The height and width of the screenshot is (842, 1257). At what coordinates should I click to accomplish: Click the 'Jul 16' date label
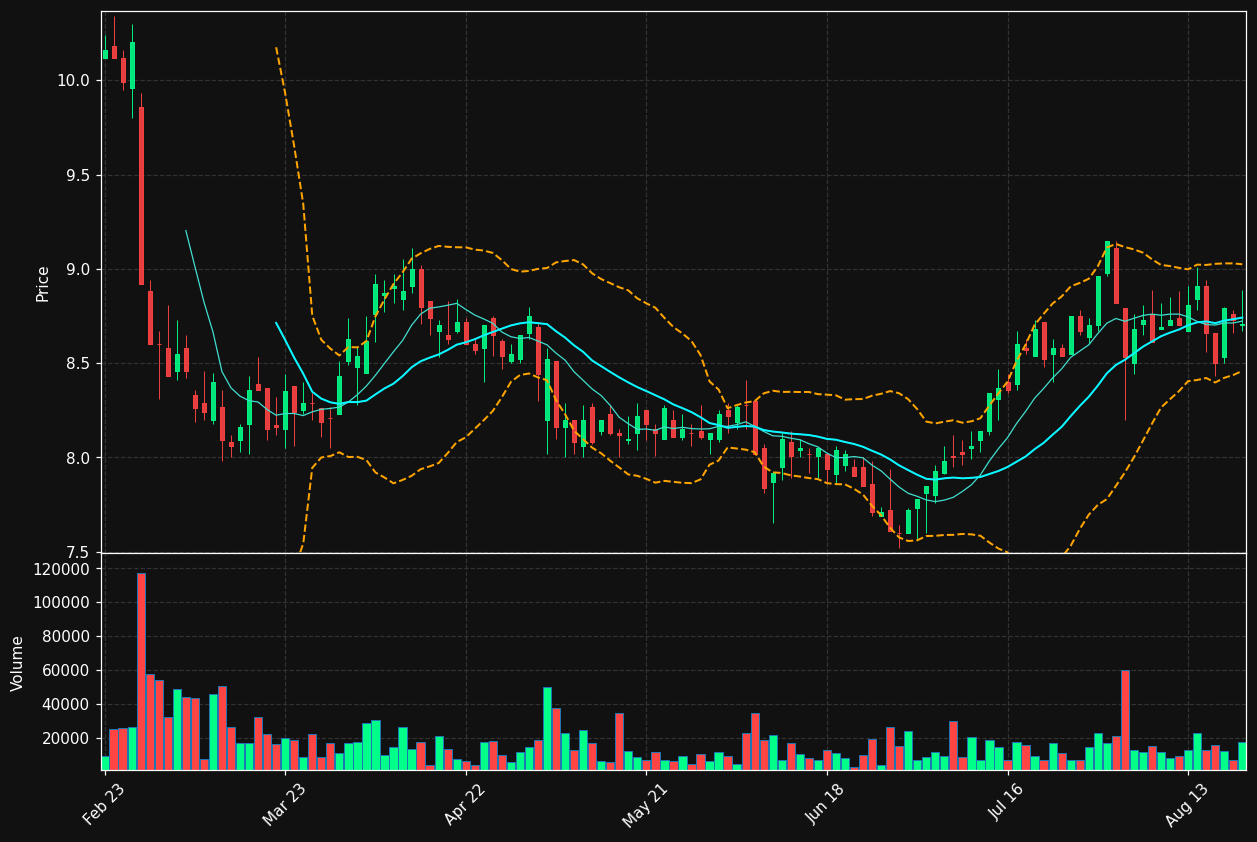(1007, 805)
